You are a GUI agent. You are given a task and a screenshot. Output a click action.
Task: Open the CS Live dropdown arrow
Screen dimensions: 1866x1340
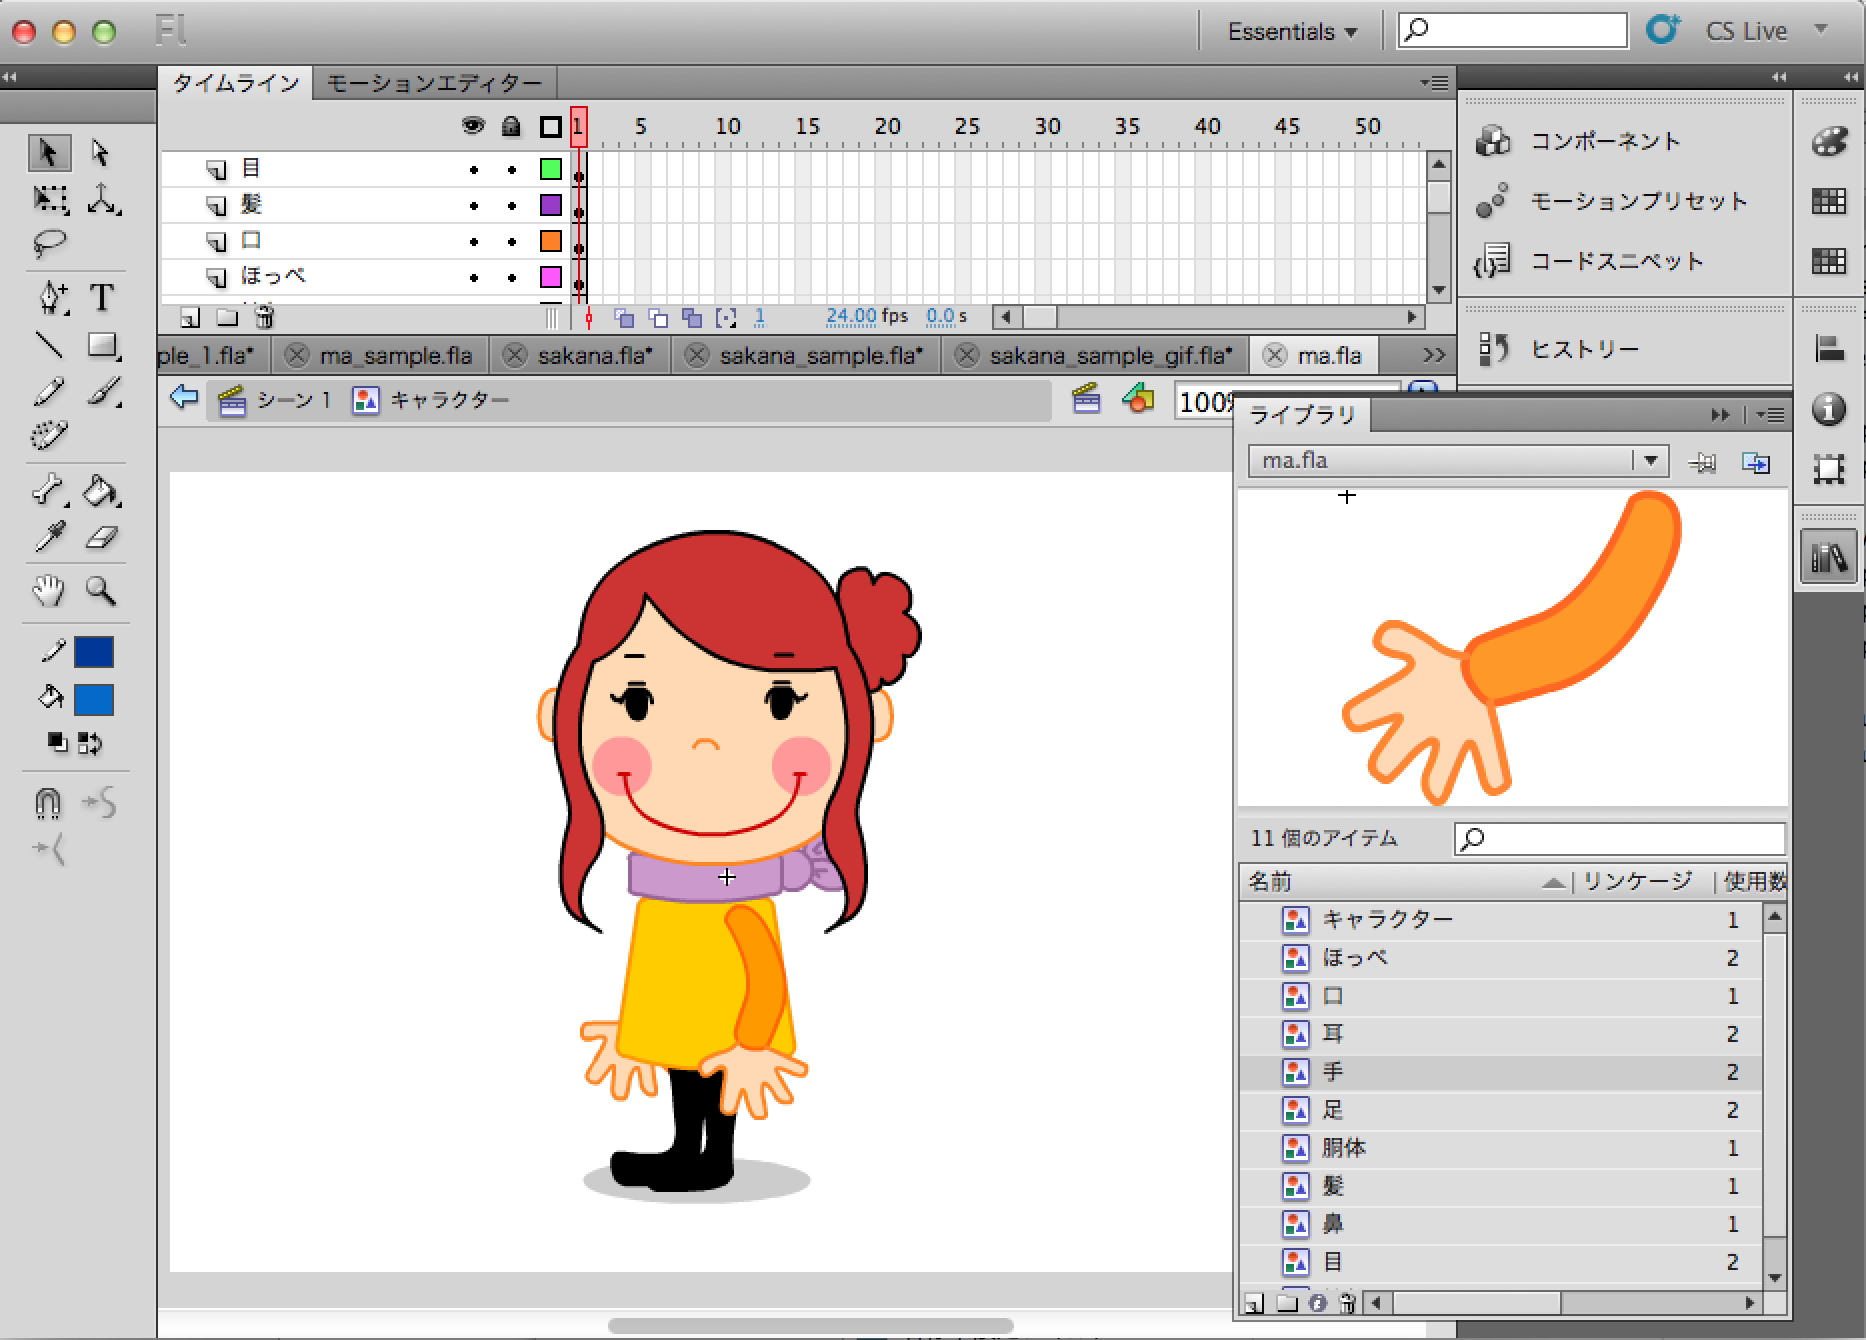click(1821, 30)
